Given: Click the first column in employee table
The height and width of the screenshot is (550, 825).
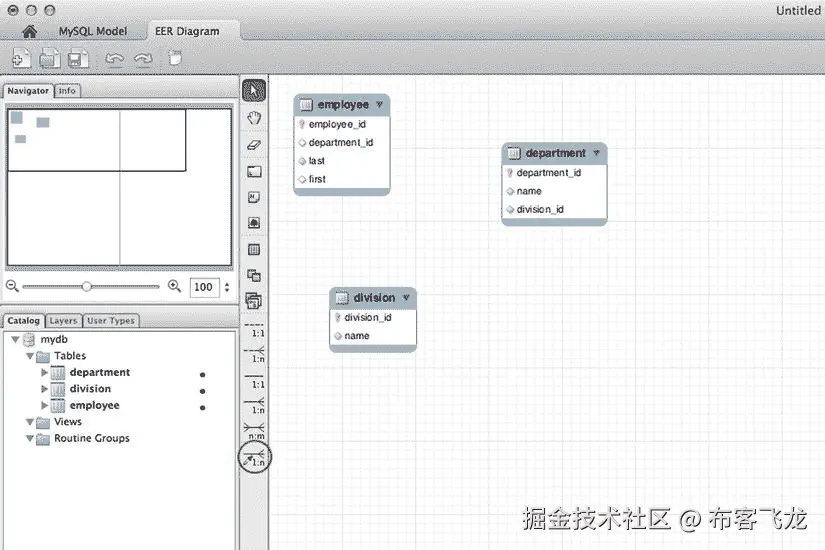Looking at the screenshot, I should [x=342, y=179].
